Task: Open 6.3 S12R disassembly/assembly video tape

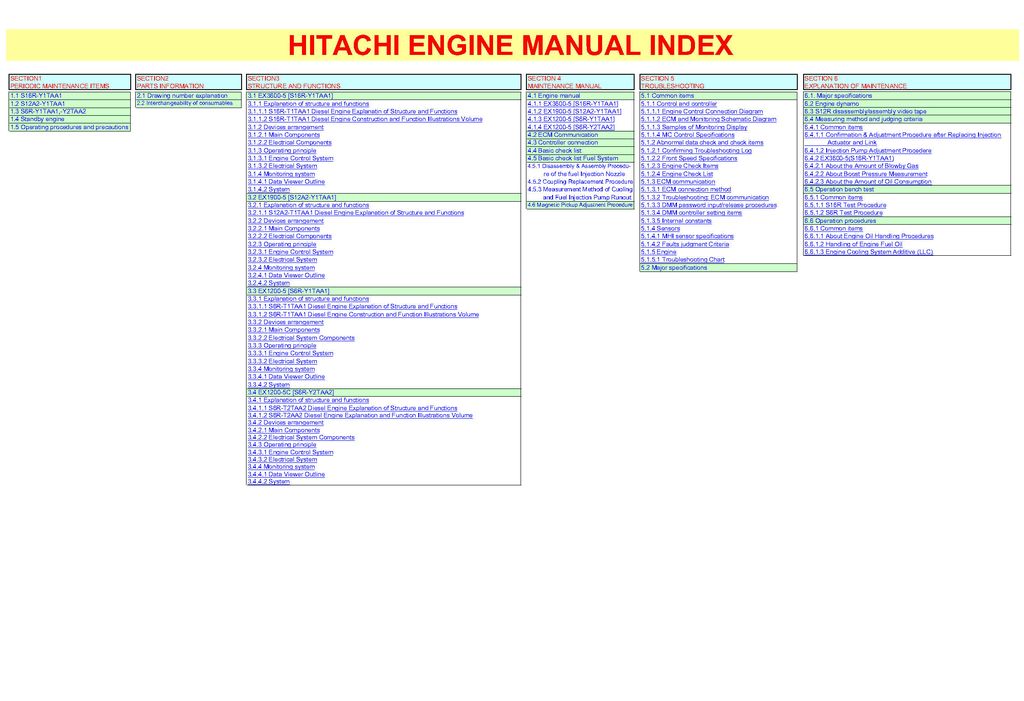Action: pos(865,111)
